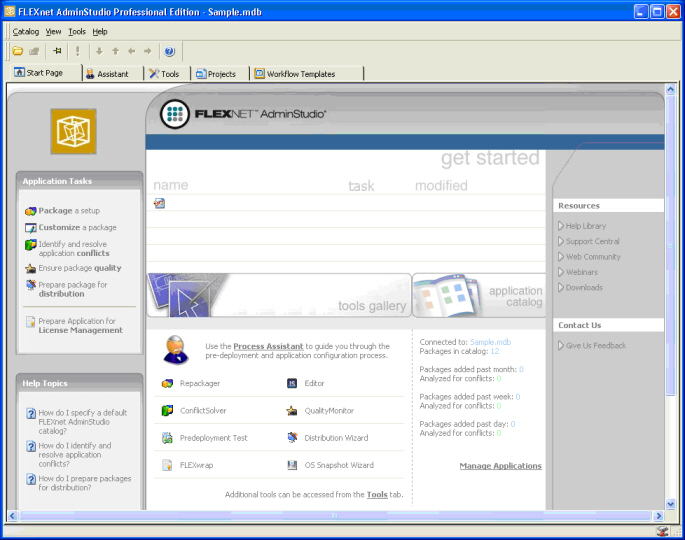
Task: Open the application catalog thumbnail
Action: click(478, 295)
